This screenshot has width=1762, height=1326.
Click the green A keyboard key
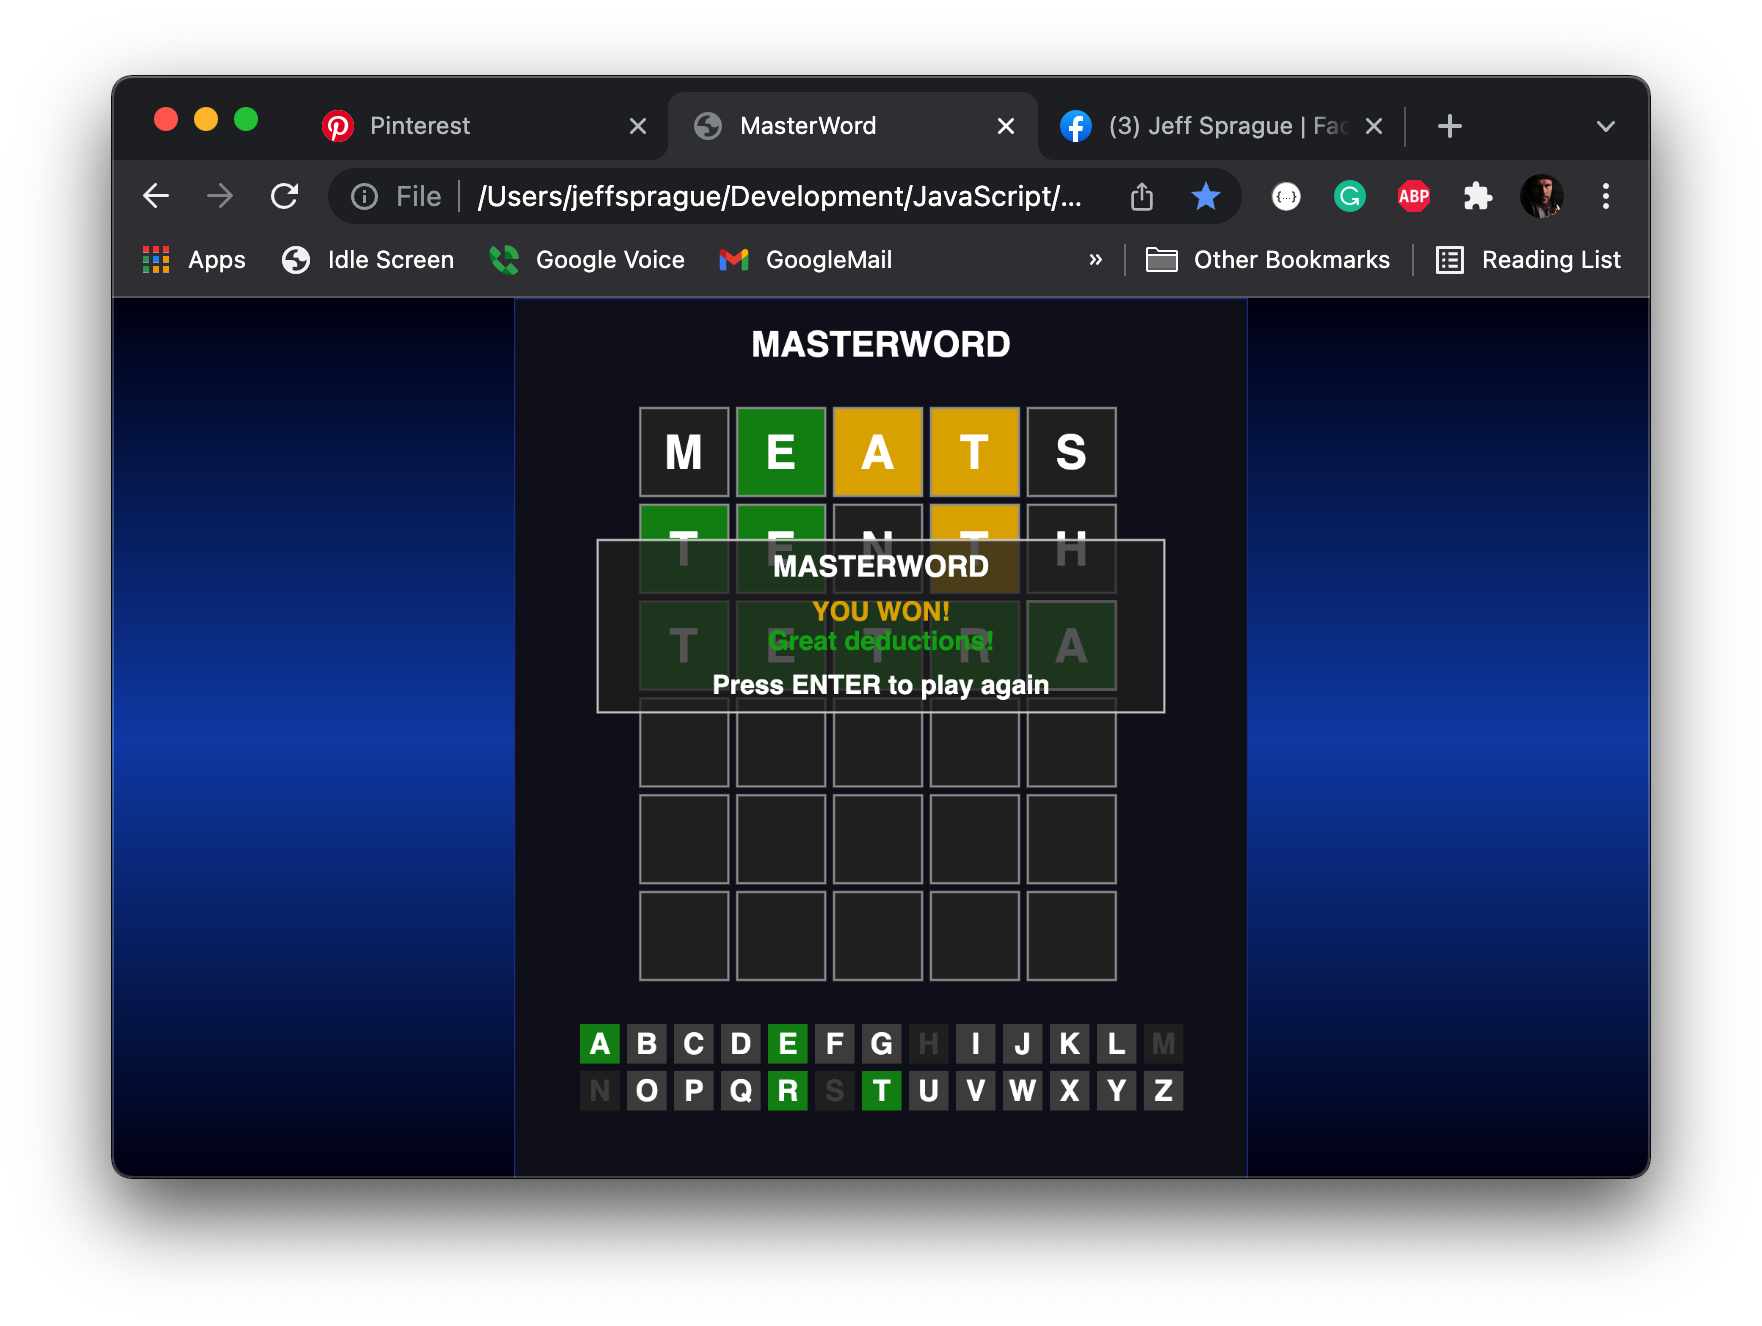pos(600,1044)
